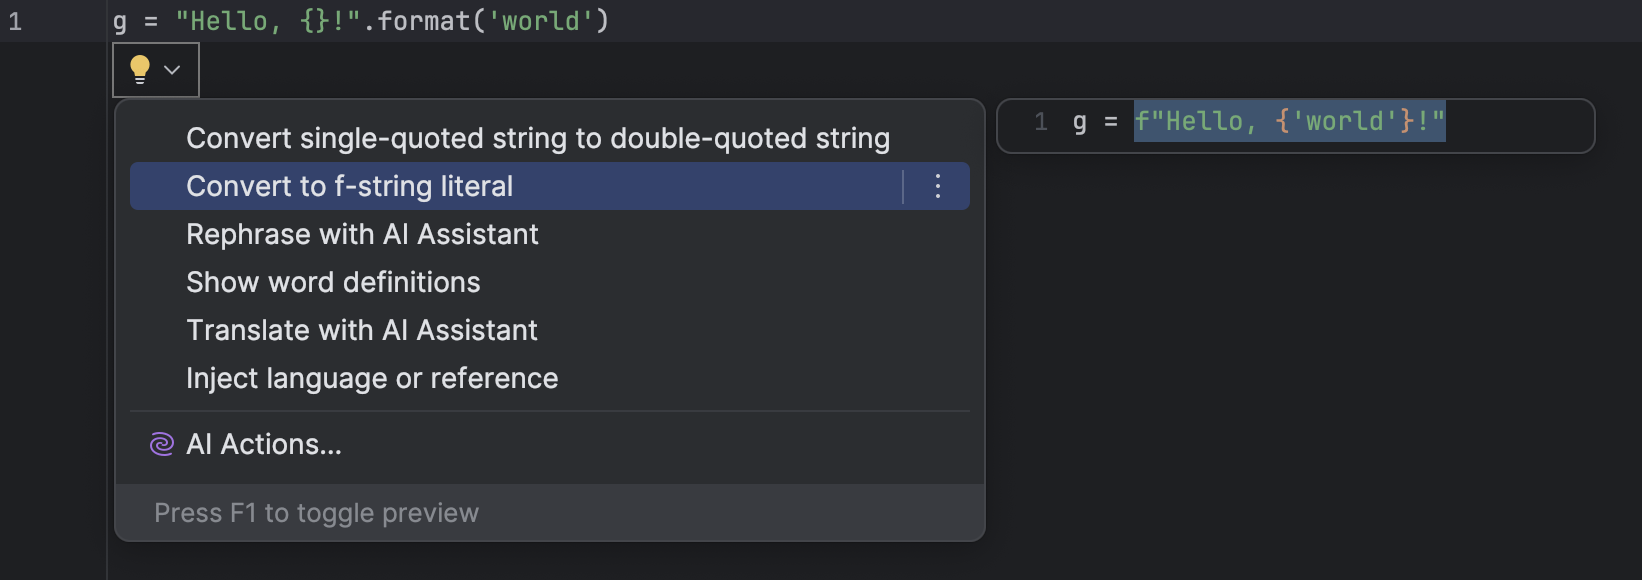This screenshot has width=1642, height=580.
Task: Choose Translate with AI Assistant
Action: 362,330
